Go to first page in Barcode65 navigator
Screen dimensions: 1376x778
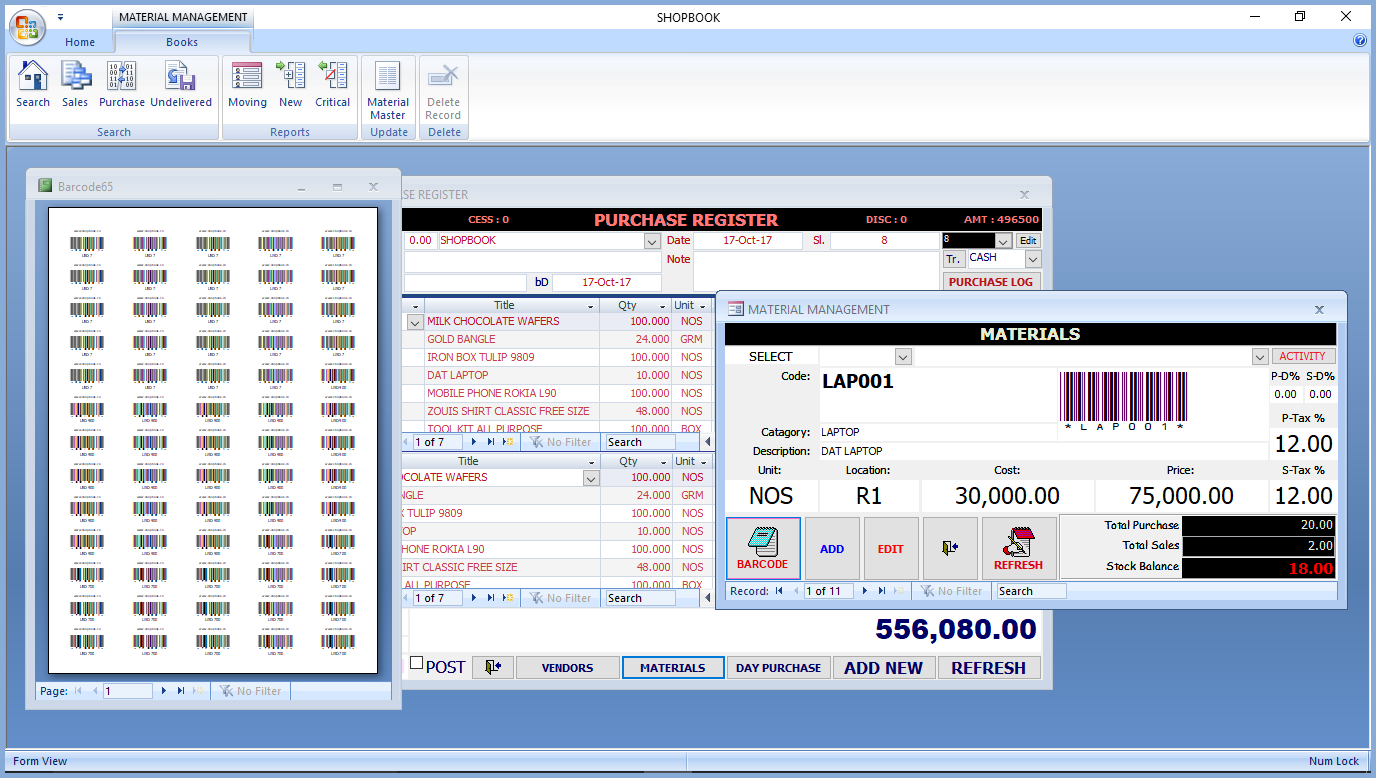(x=78, y=691)
